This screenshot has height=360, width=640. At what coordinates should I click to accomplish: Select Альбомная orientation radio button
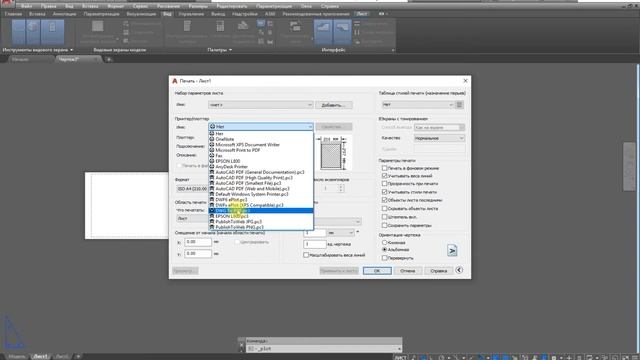tap(384, 249)
